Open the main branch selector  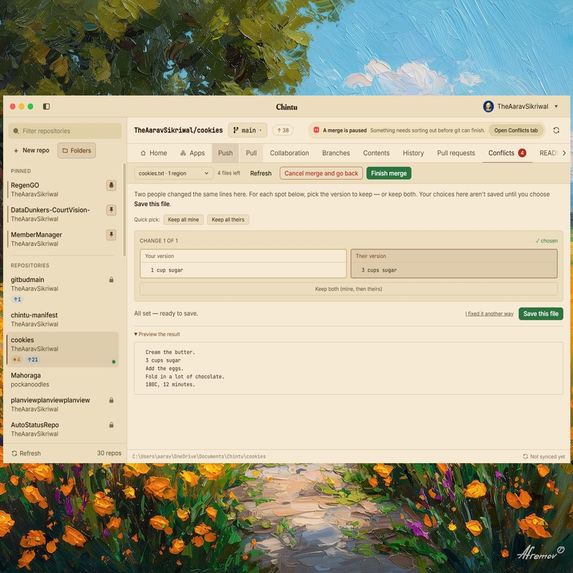(247, 130)
